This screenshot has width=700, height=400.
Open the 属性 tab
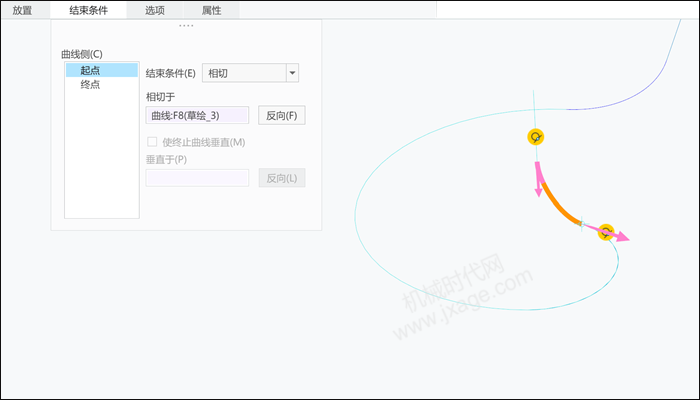click(212, 10)
